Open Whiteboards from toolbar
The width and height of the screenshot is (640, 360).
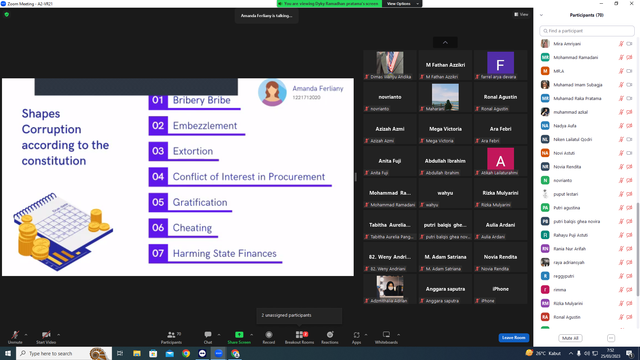coord(386,336)
